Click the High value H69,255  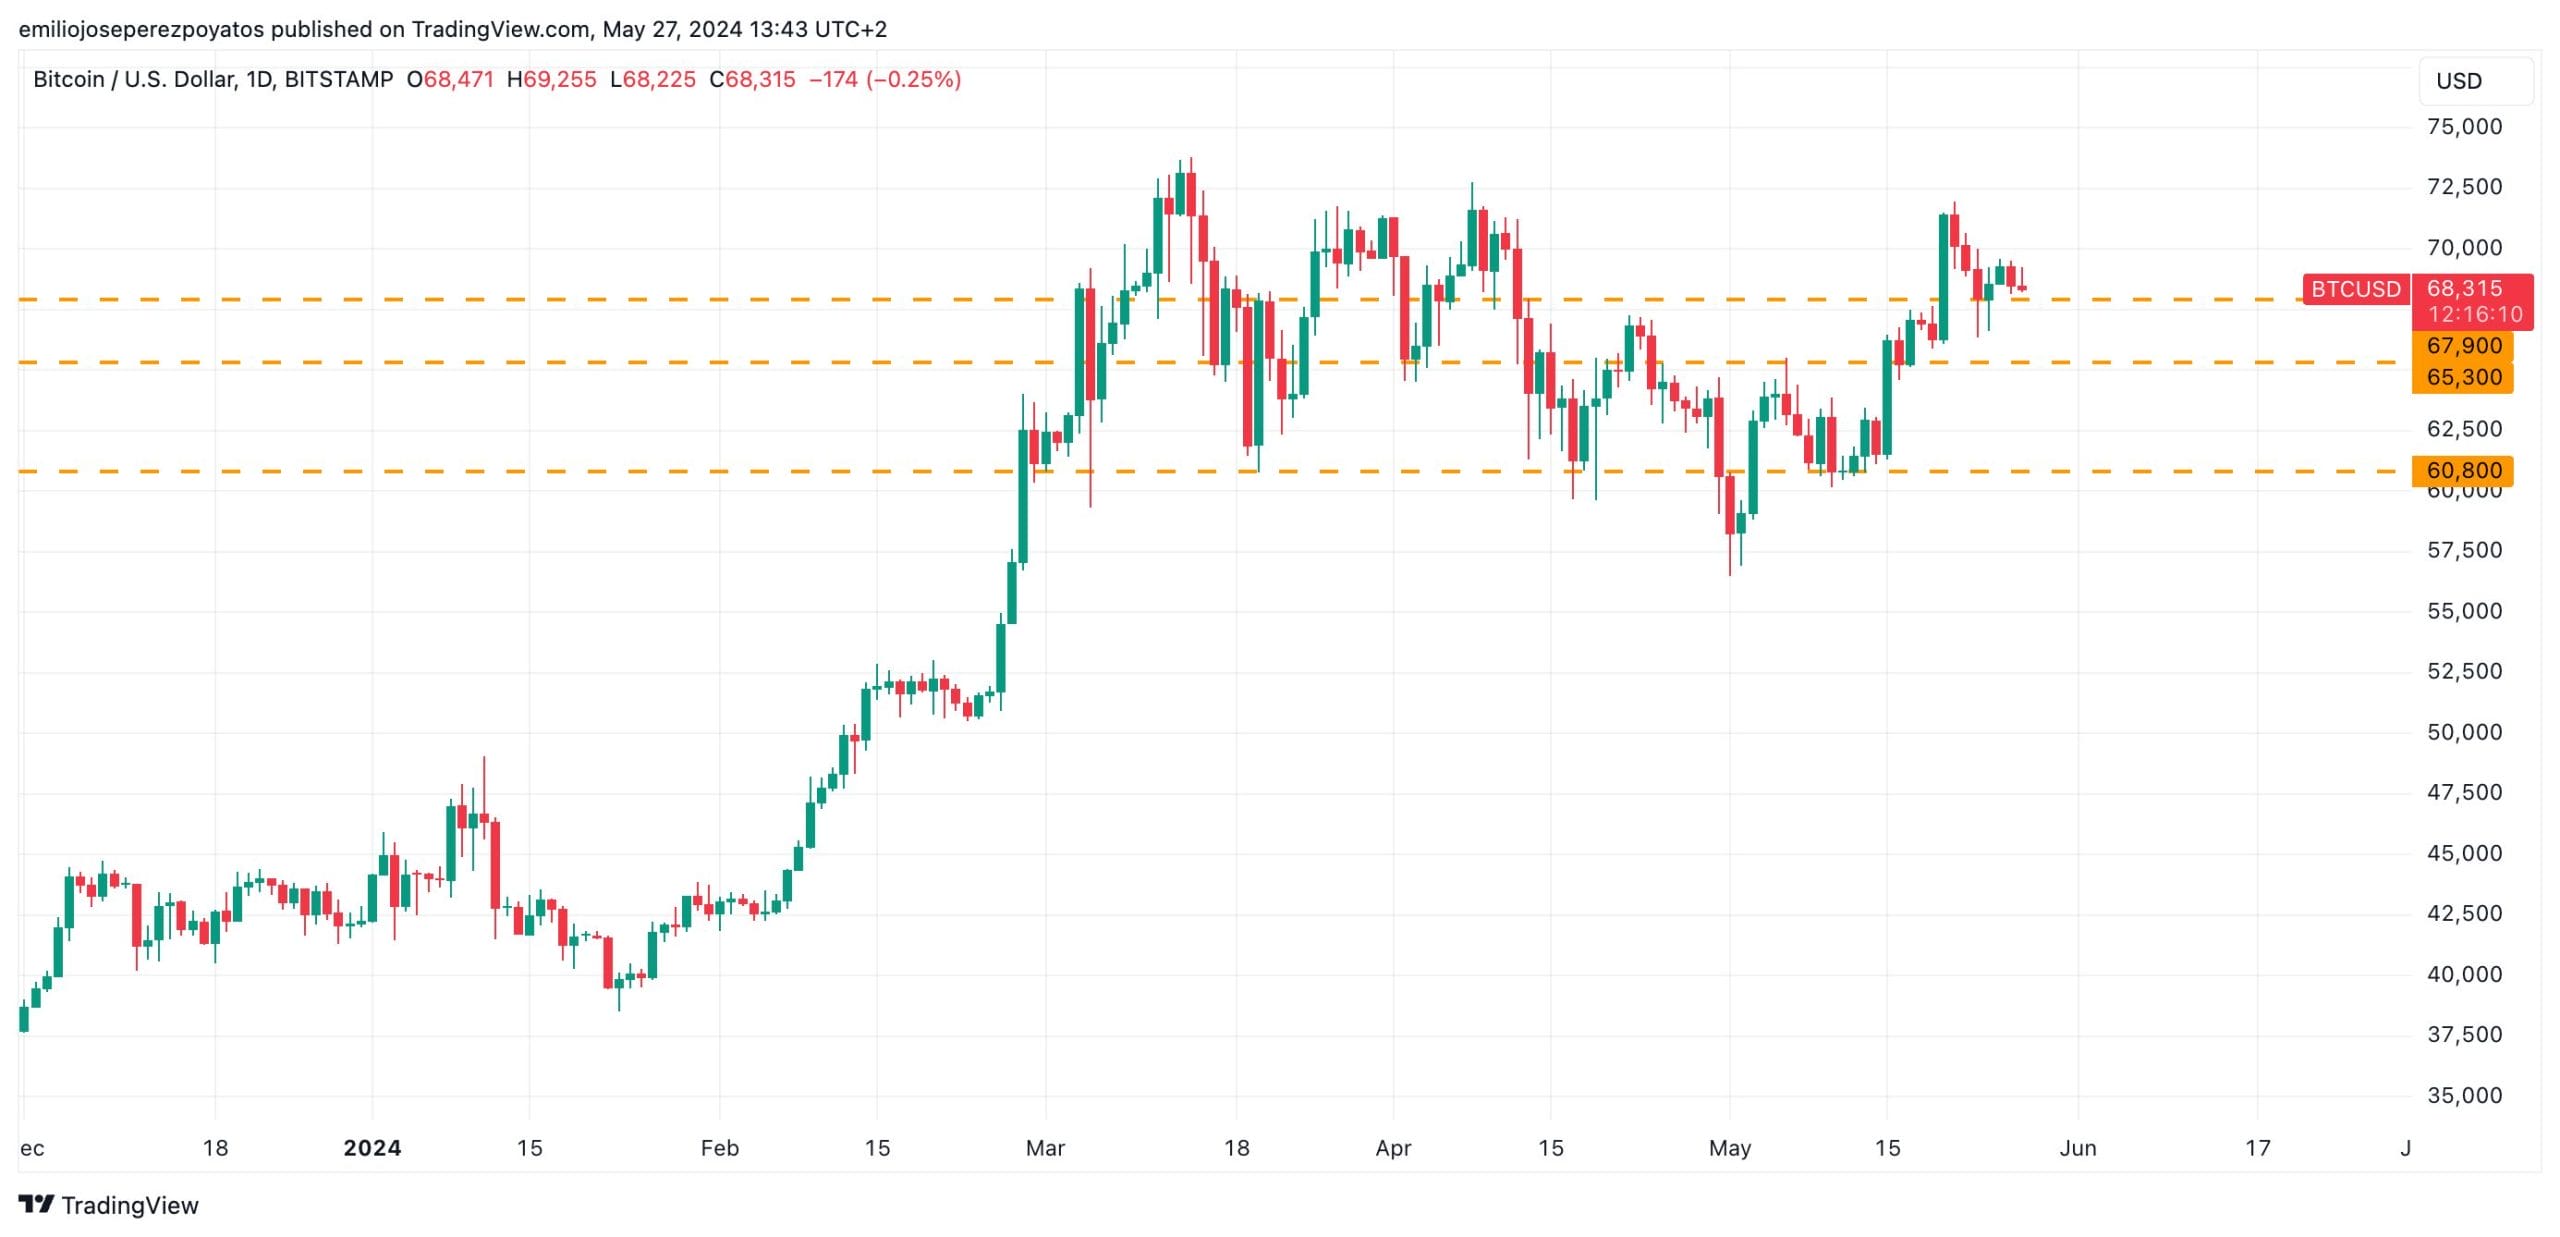(x=551, y=79)
